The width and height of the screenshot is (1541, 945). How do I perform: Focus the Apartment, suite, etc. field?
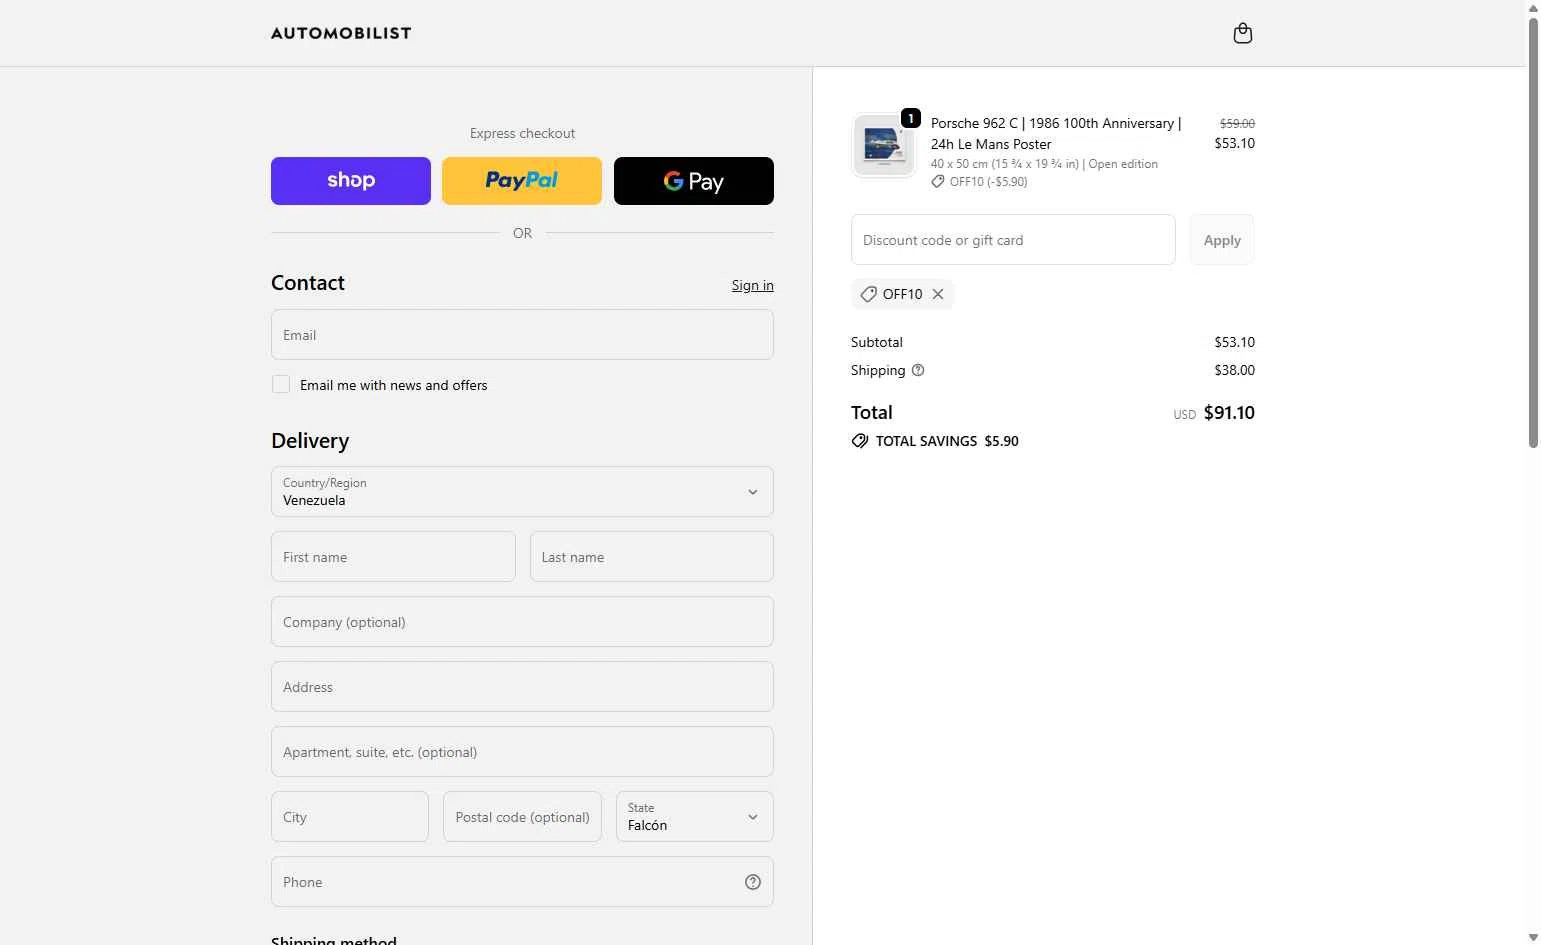[x=522, y=752]
